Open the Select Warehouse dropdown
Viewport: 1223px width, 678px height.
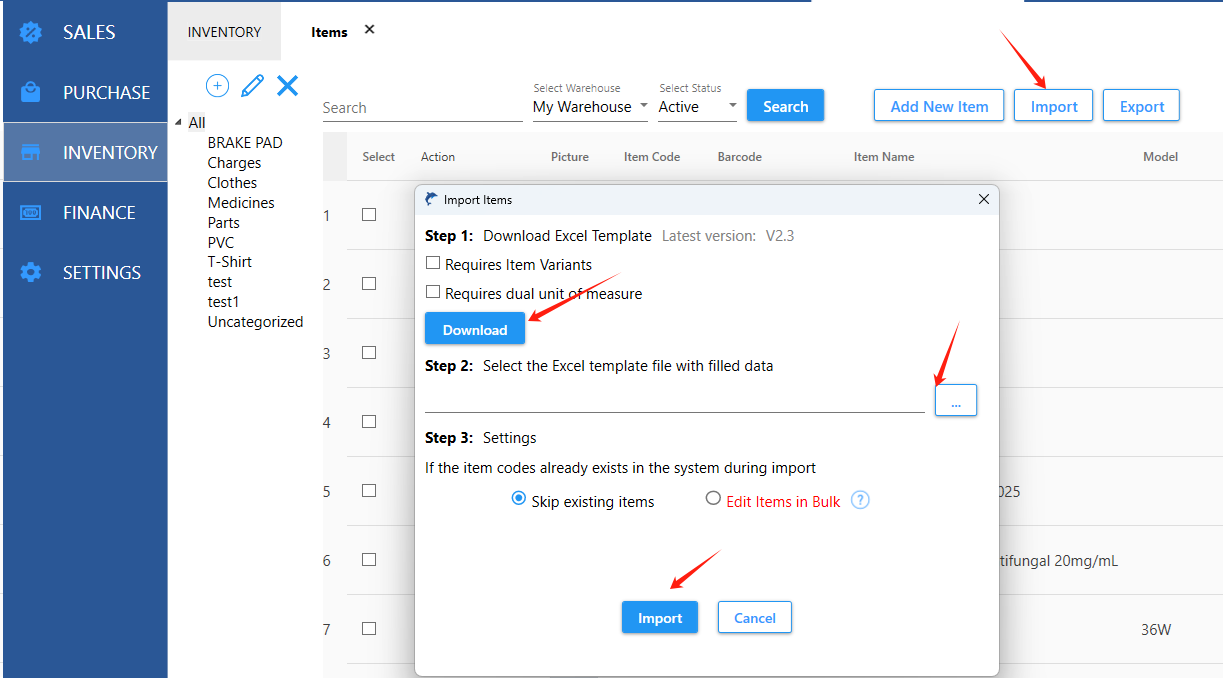click(x=590, y=106)
